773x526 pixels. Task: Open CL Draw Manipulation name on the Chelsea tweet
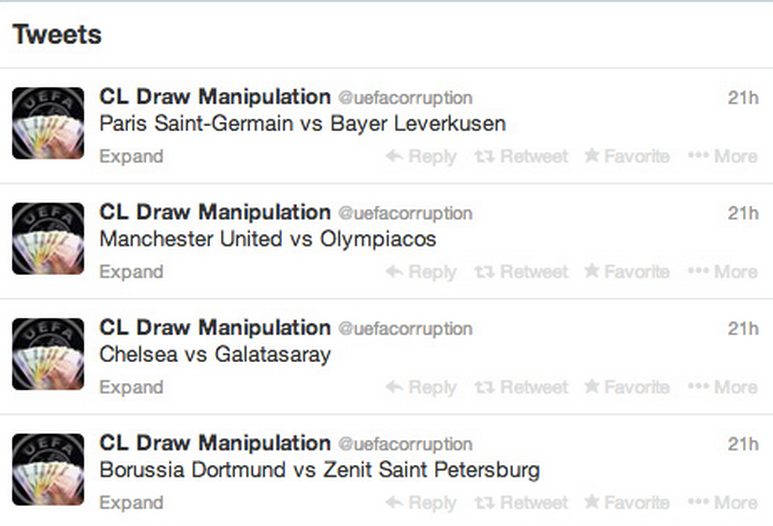215,328
